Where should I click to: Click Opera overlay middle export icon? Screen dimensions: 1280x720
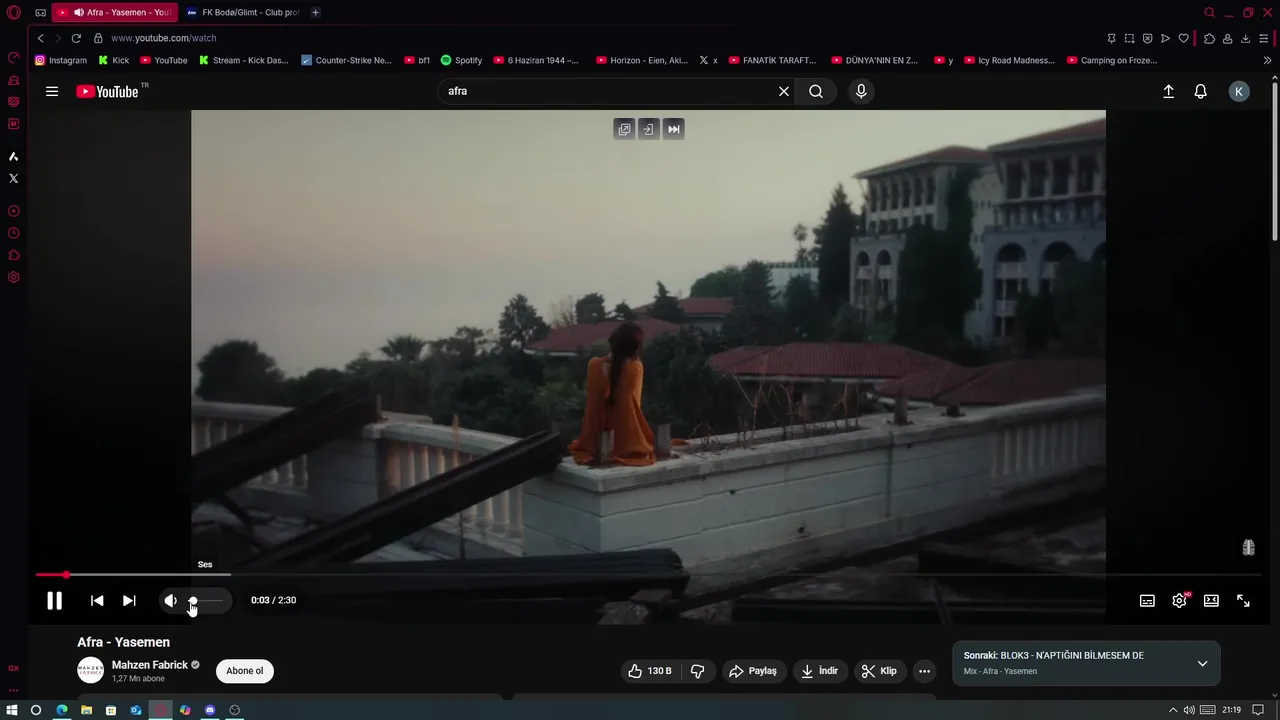coord(648,129)
